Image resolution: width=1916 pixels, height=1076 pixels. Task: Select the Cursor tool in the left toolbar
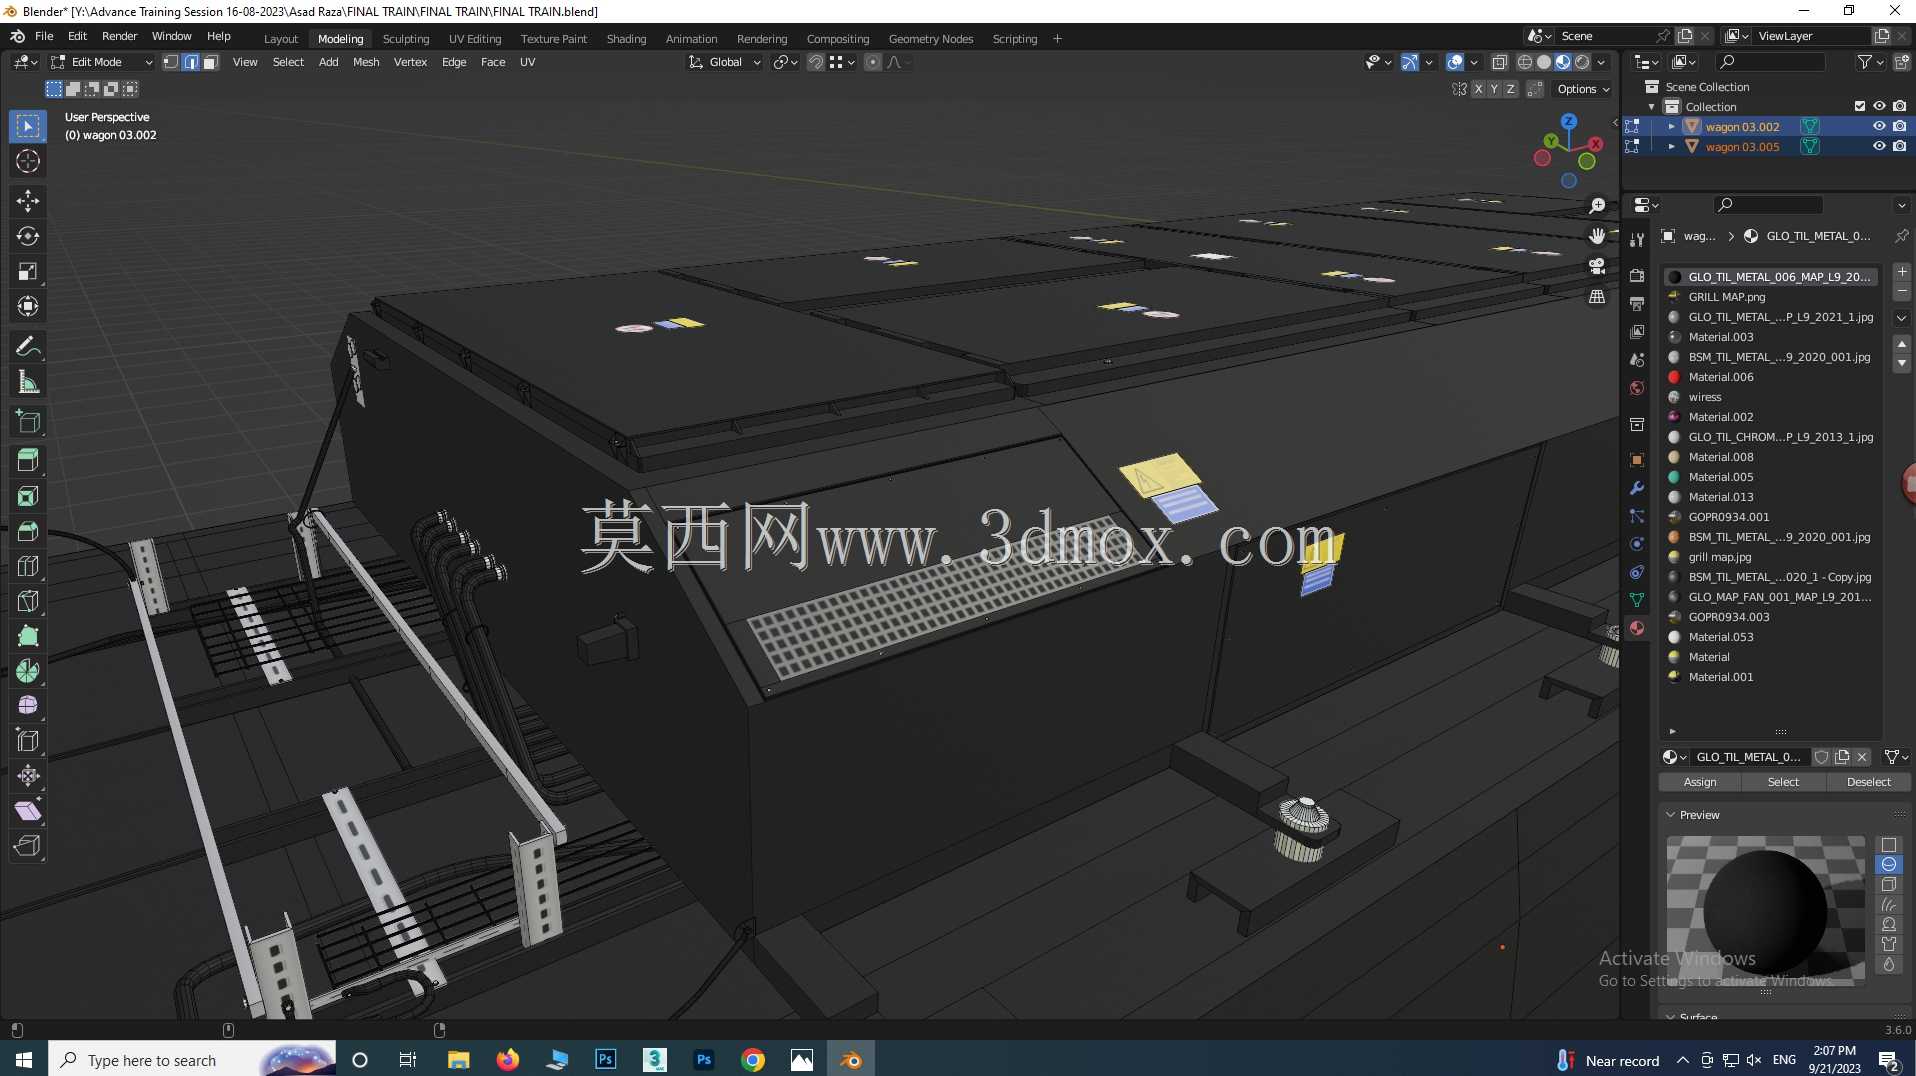pyautogui.click(x=28, y=161)
